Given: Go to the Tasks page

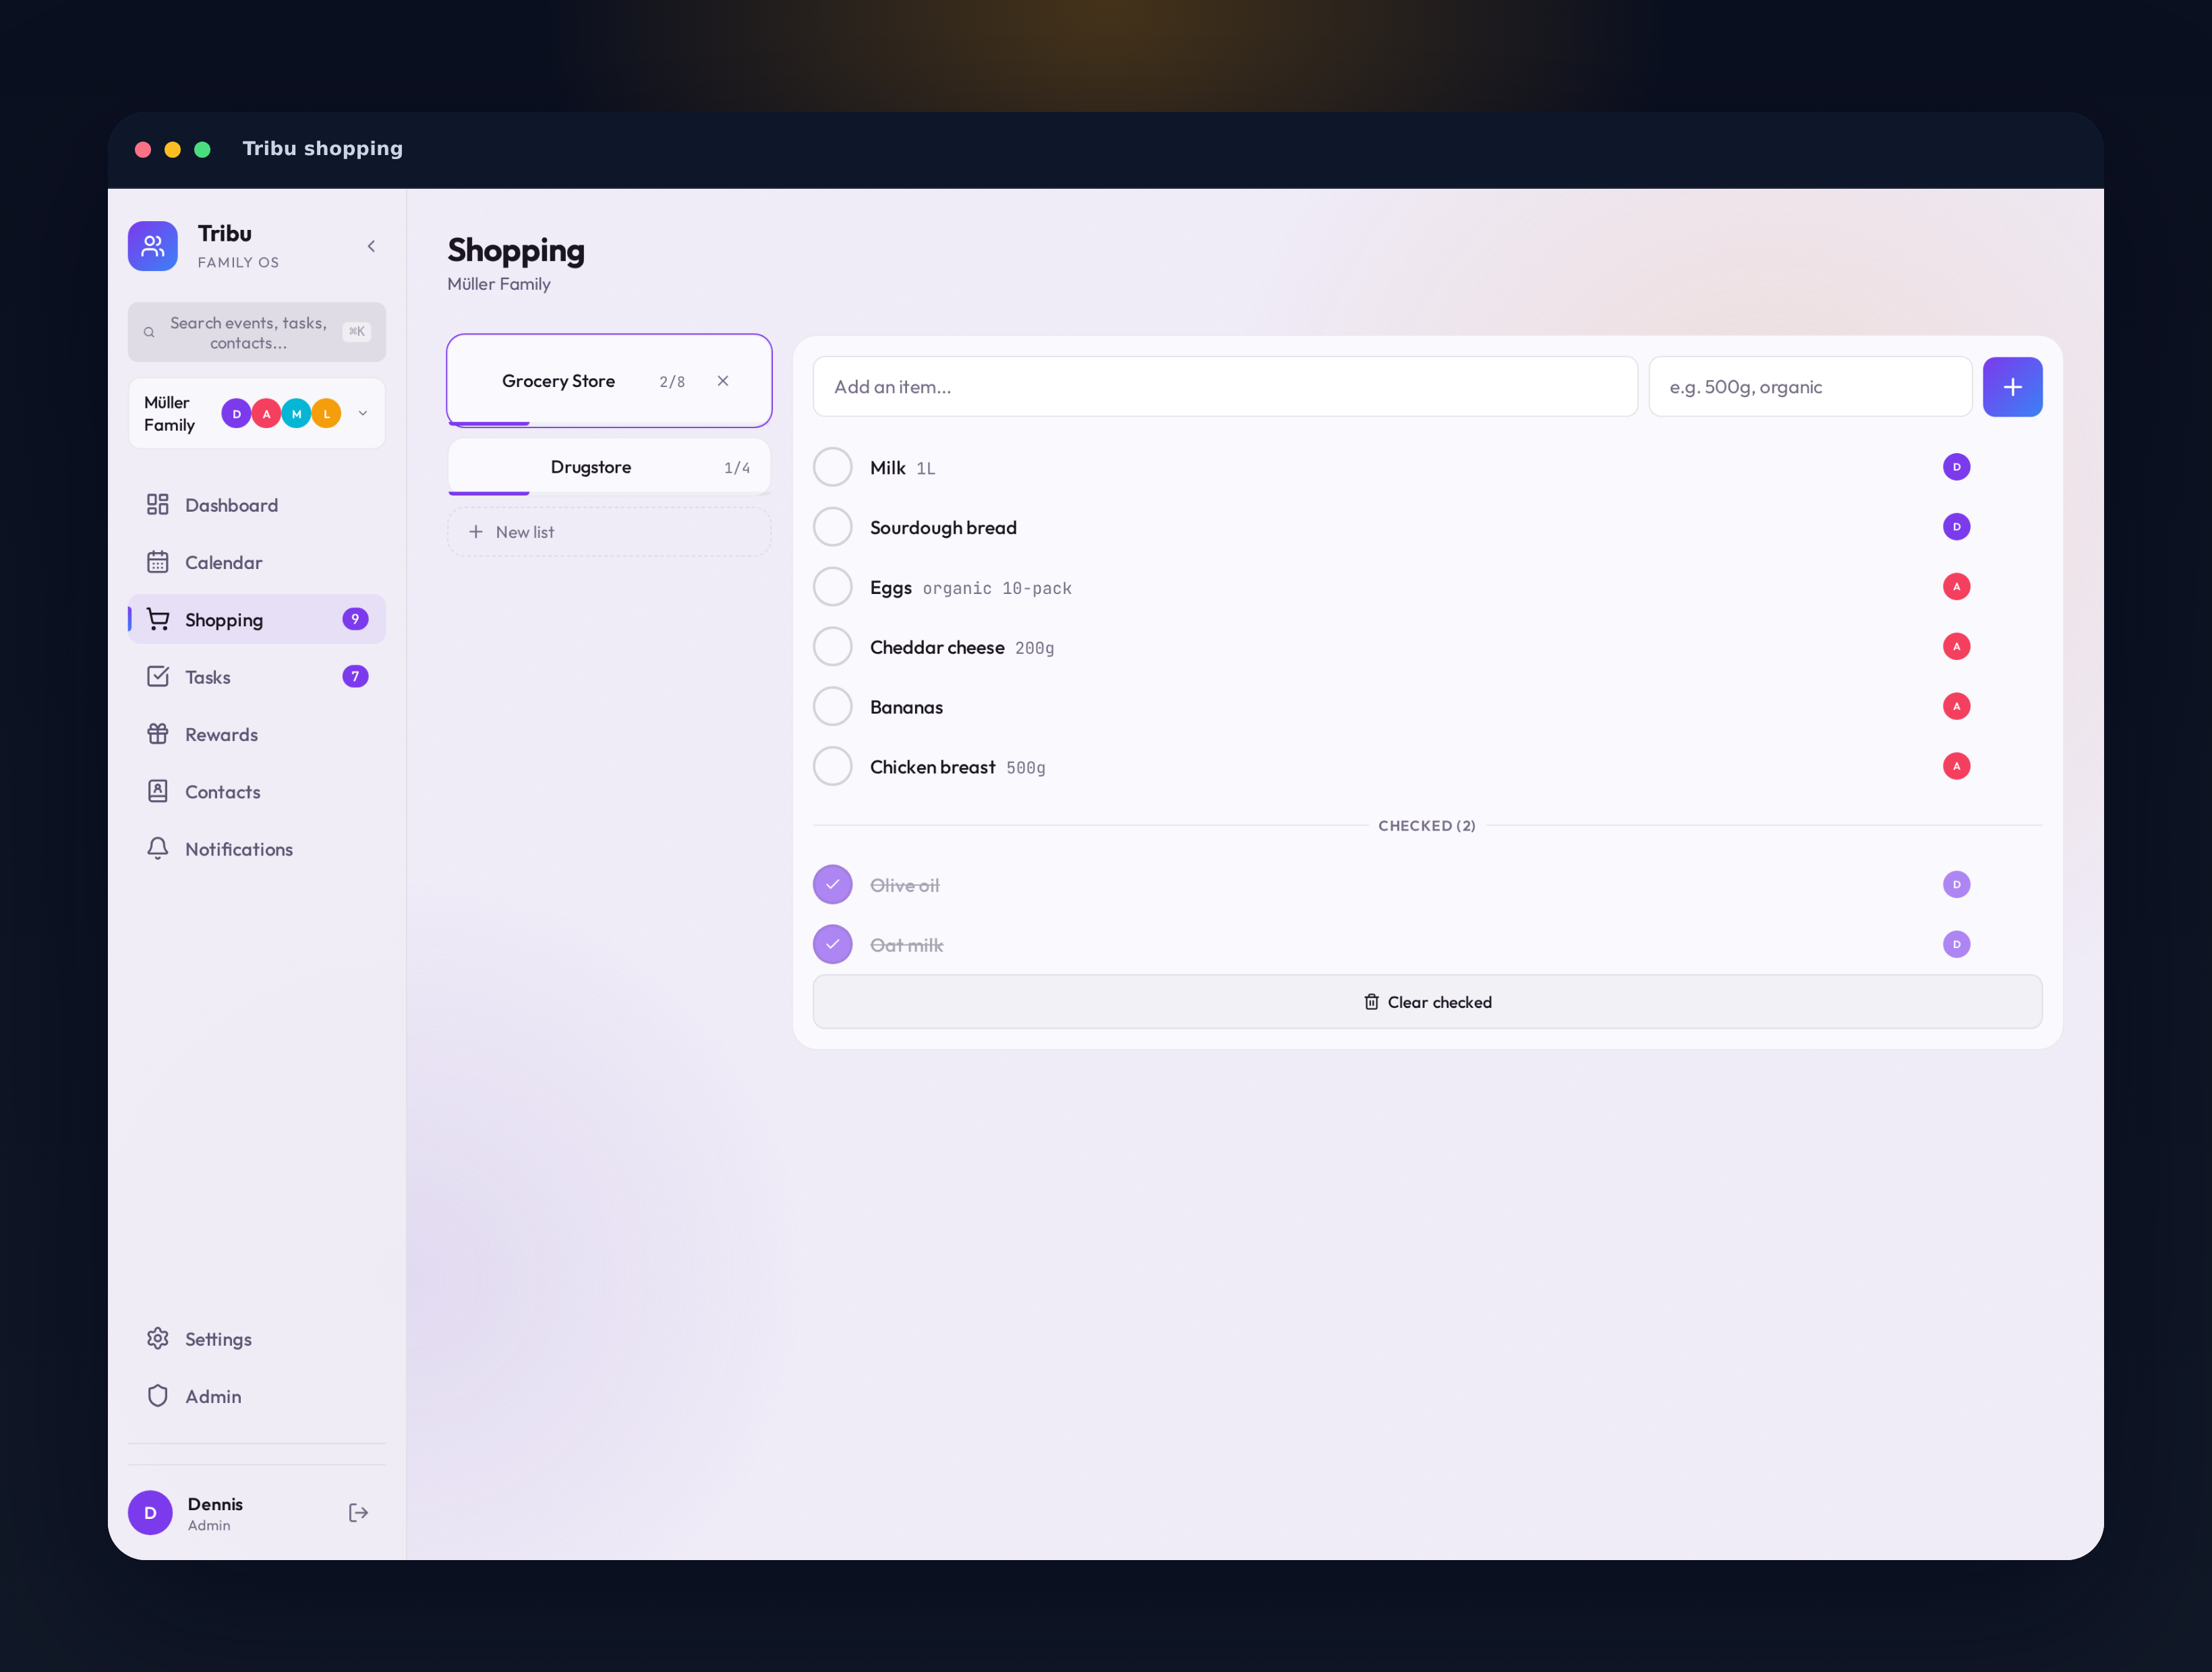Looking at the screenshot, I should coord(257,677).
